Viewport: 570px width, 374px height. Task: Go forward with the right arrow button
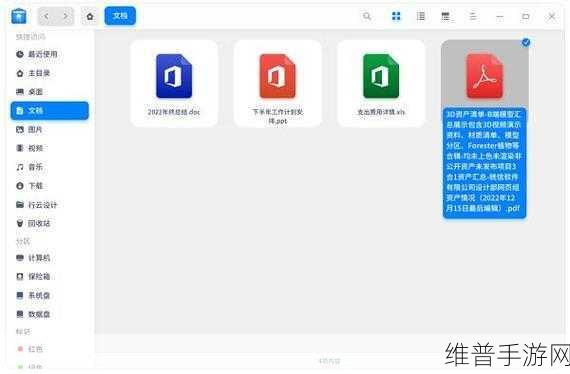point(65,16)
